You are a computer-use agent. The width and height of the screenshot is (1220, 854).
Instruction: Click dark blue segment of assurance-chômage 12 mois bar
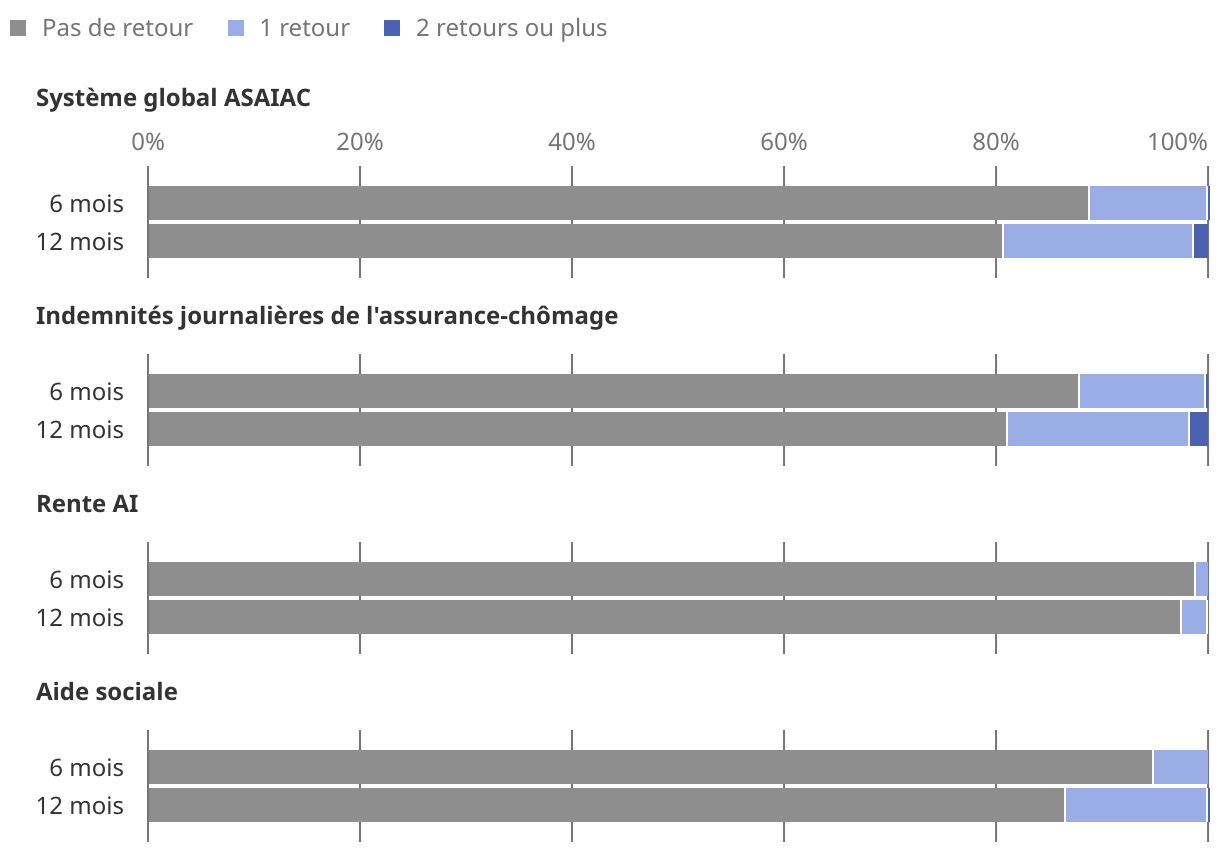pyautogui.click(x=1198, y=430)
